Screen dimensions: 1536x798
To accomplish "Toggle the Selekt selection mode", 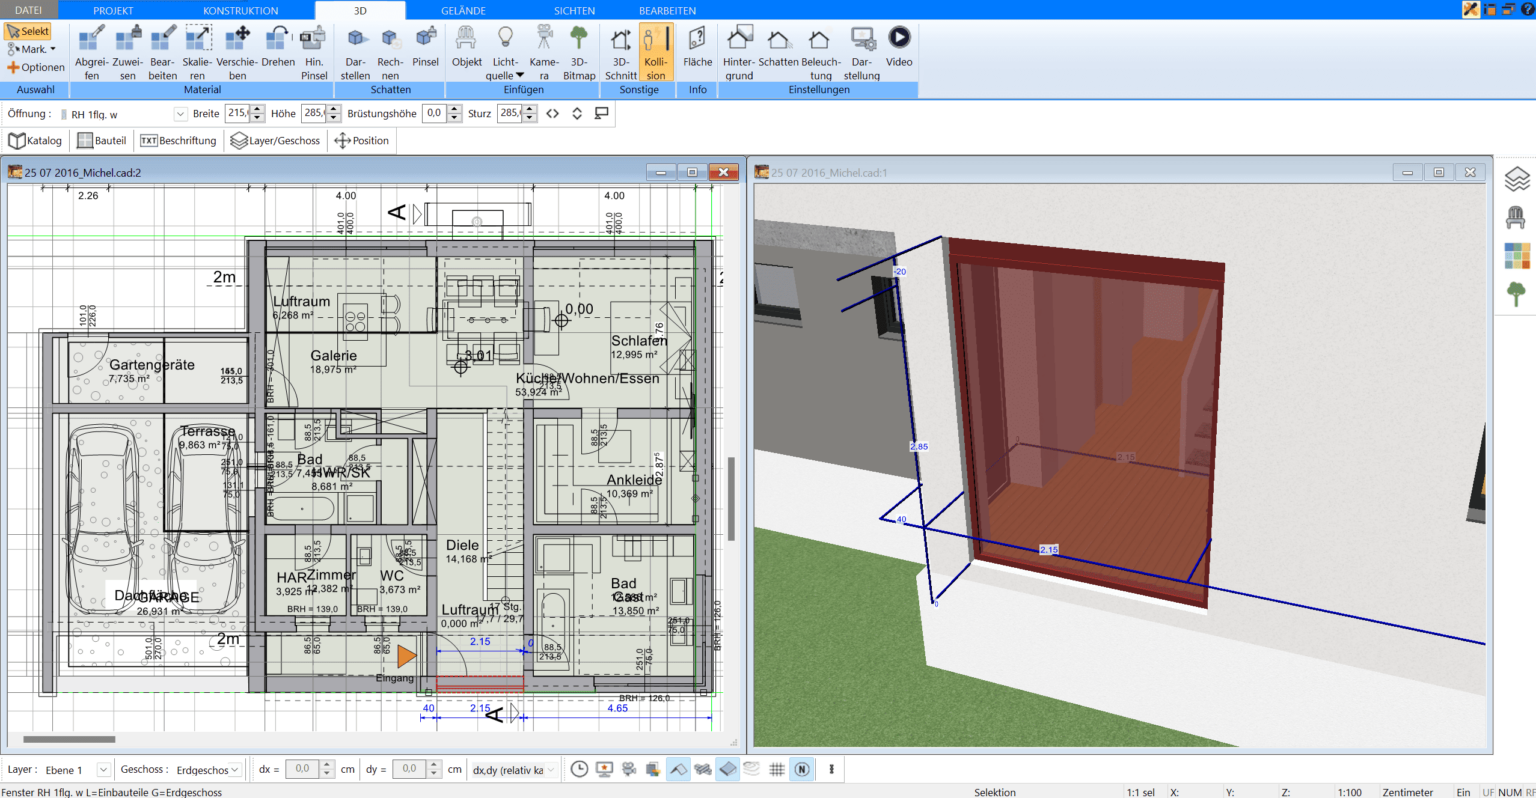I will 28,31.
